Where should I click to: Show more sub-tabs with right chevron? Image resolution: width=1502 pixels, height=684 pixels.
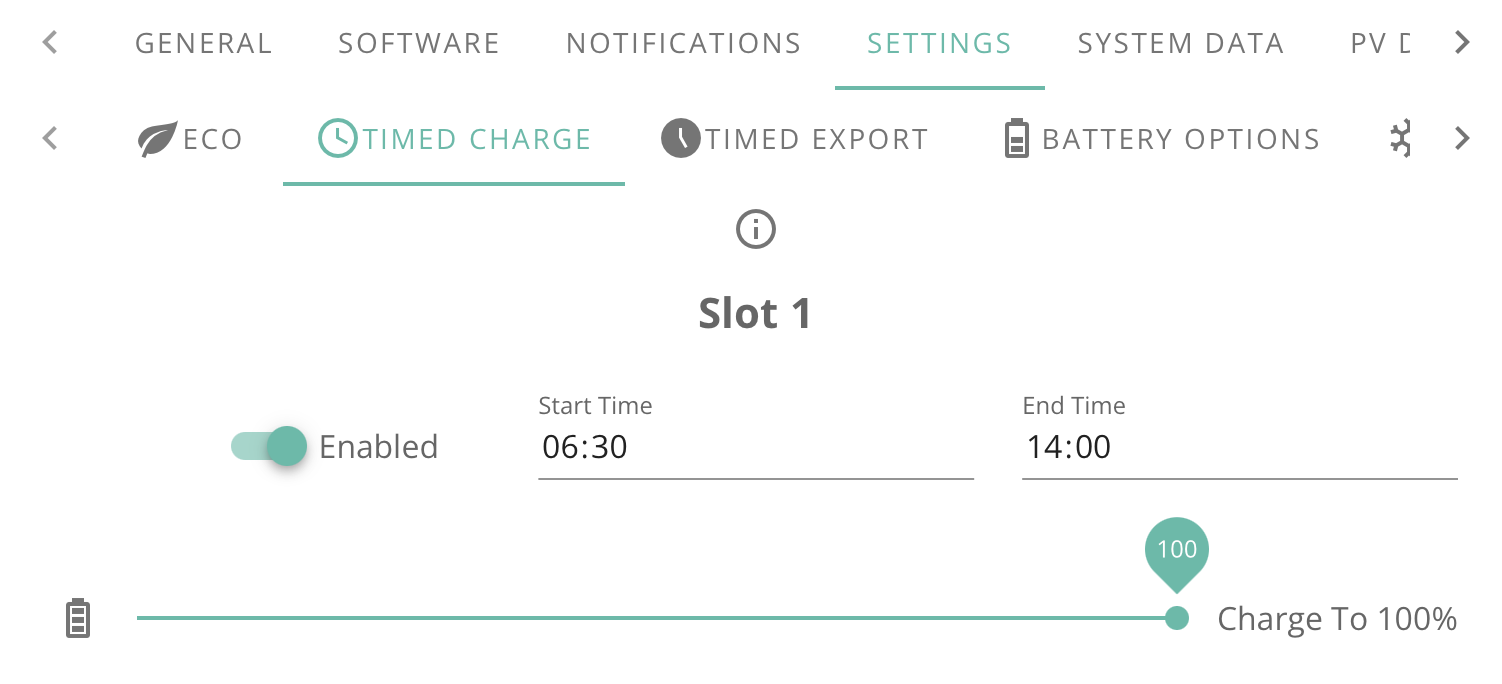point(1462,138)
